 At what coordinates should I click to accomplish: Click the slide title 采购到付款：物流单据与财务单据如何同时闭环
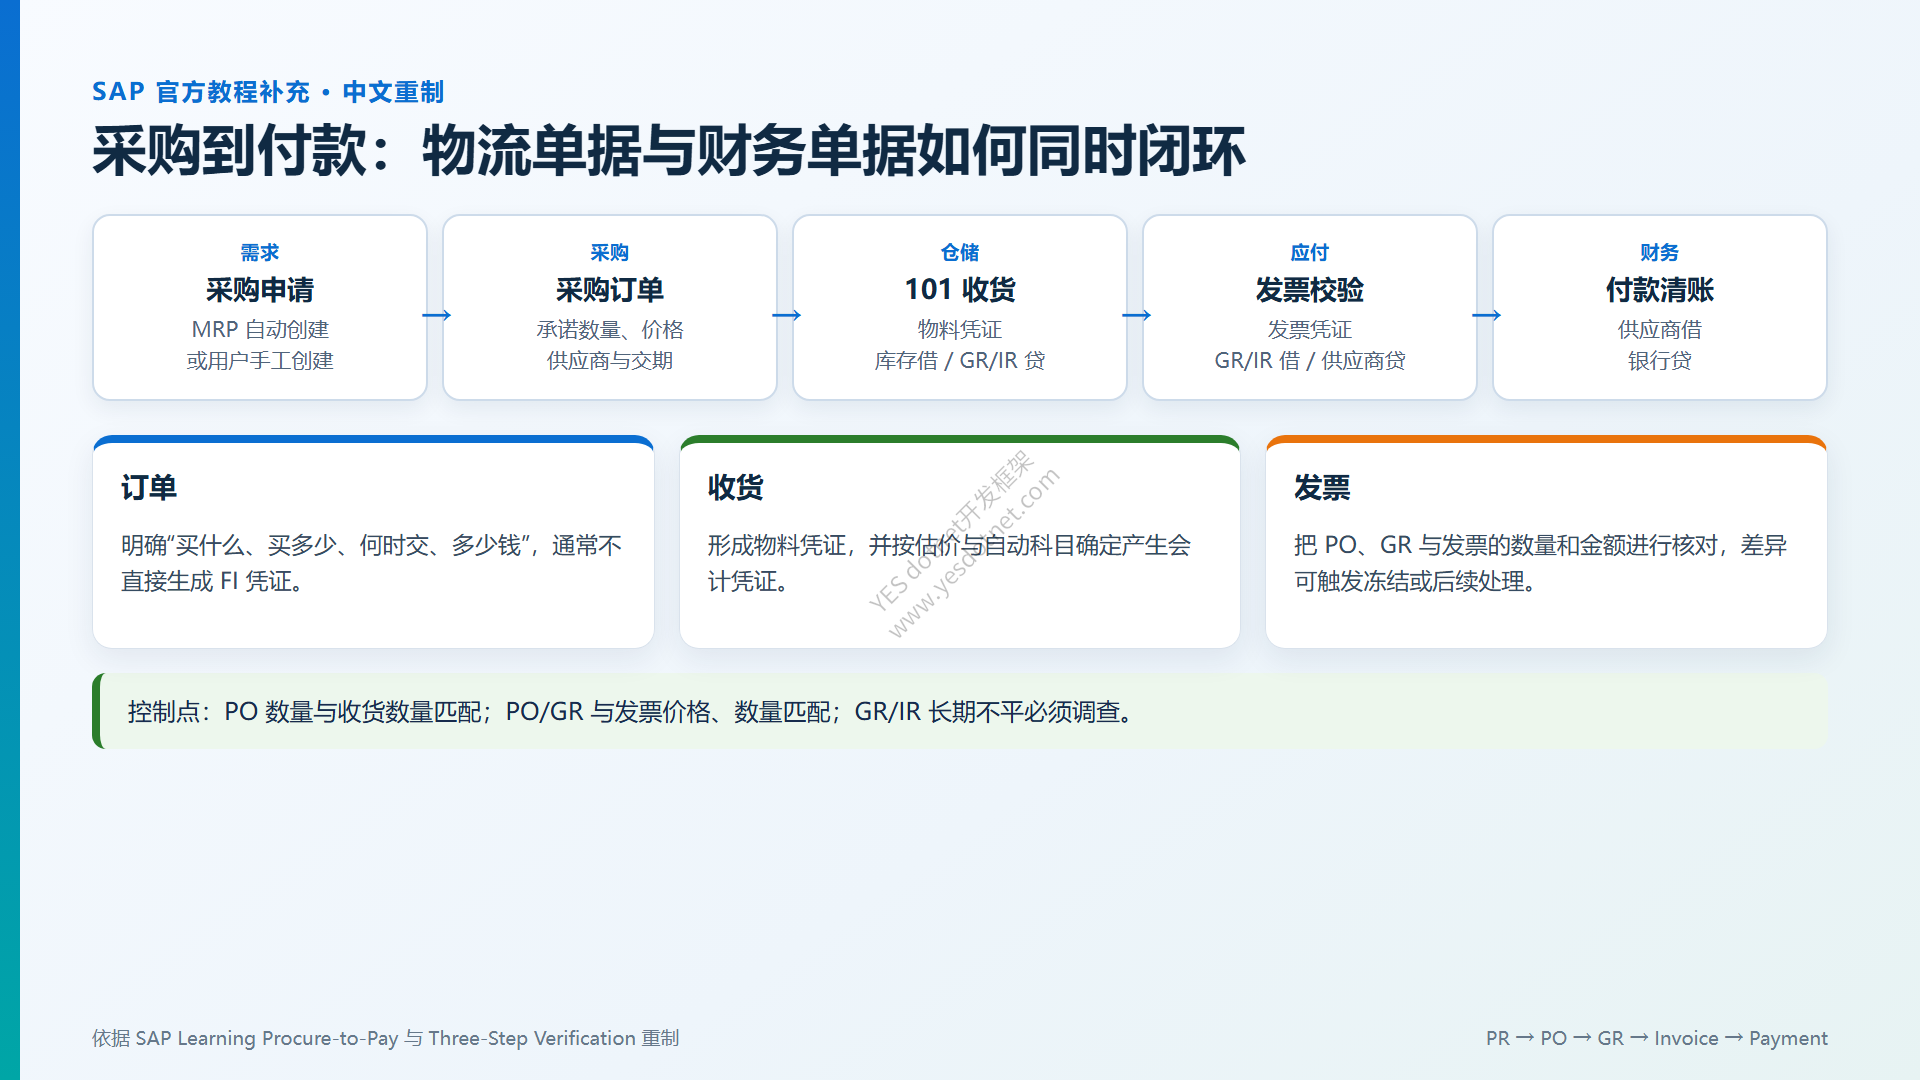(x=668, y=152)
